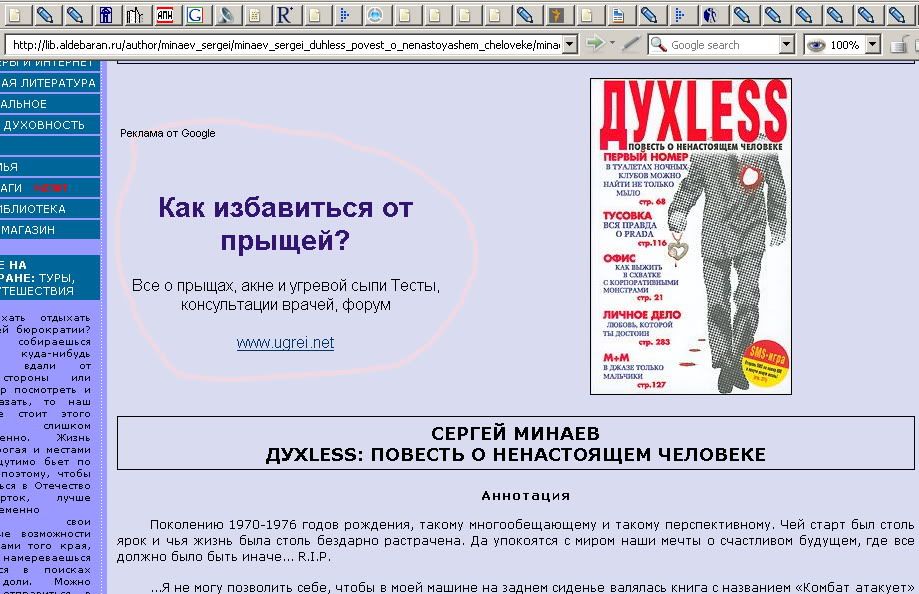Open the small arrow beside Go button
This screenshot has width=919, height=594.
coord(612,43)
